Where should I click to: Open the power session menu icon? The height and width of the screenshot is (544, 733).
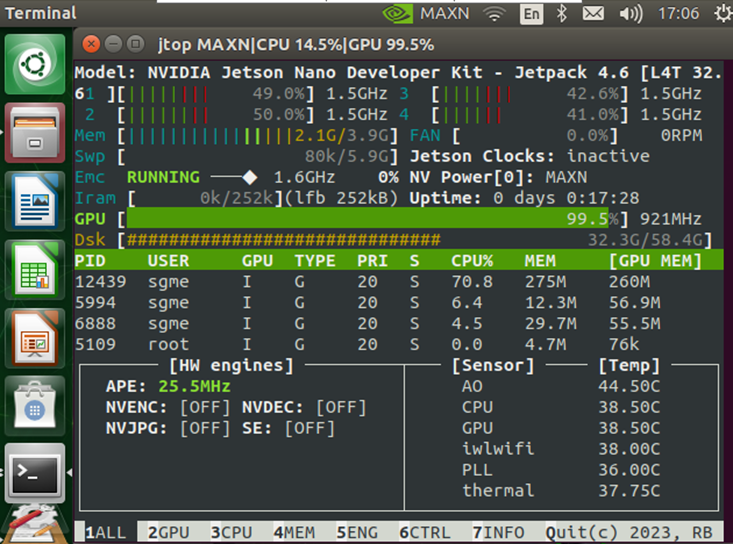click(723, 13)
